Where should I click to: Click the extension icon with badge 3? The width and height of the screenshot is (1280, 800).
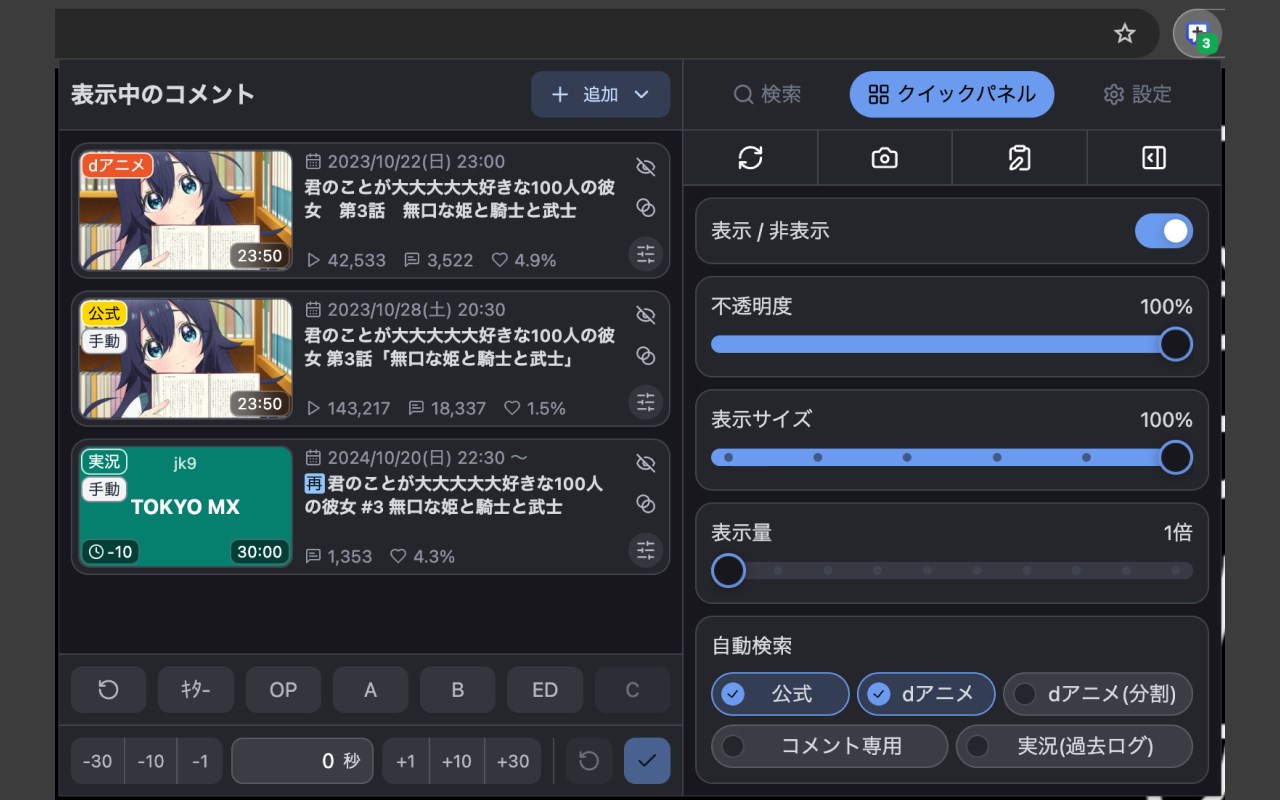[1197, 34]
